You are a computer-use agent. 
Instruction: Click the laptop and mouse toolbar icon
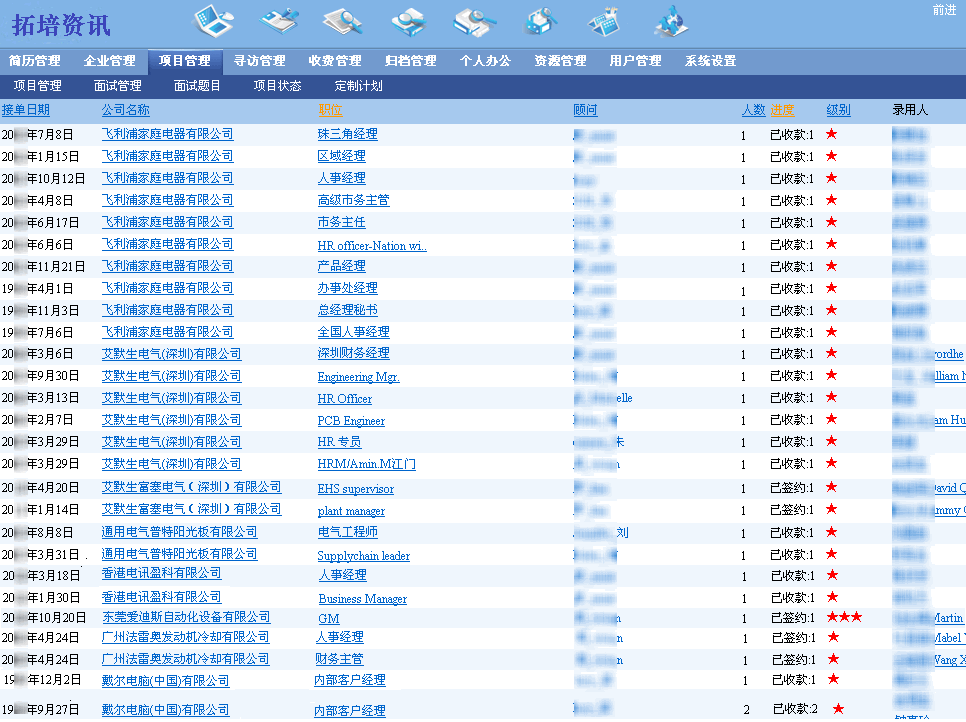[213, 20]
